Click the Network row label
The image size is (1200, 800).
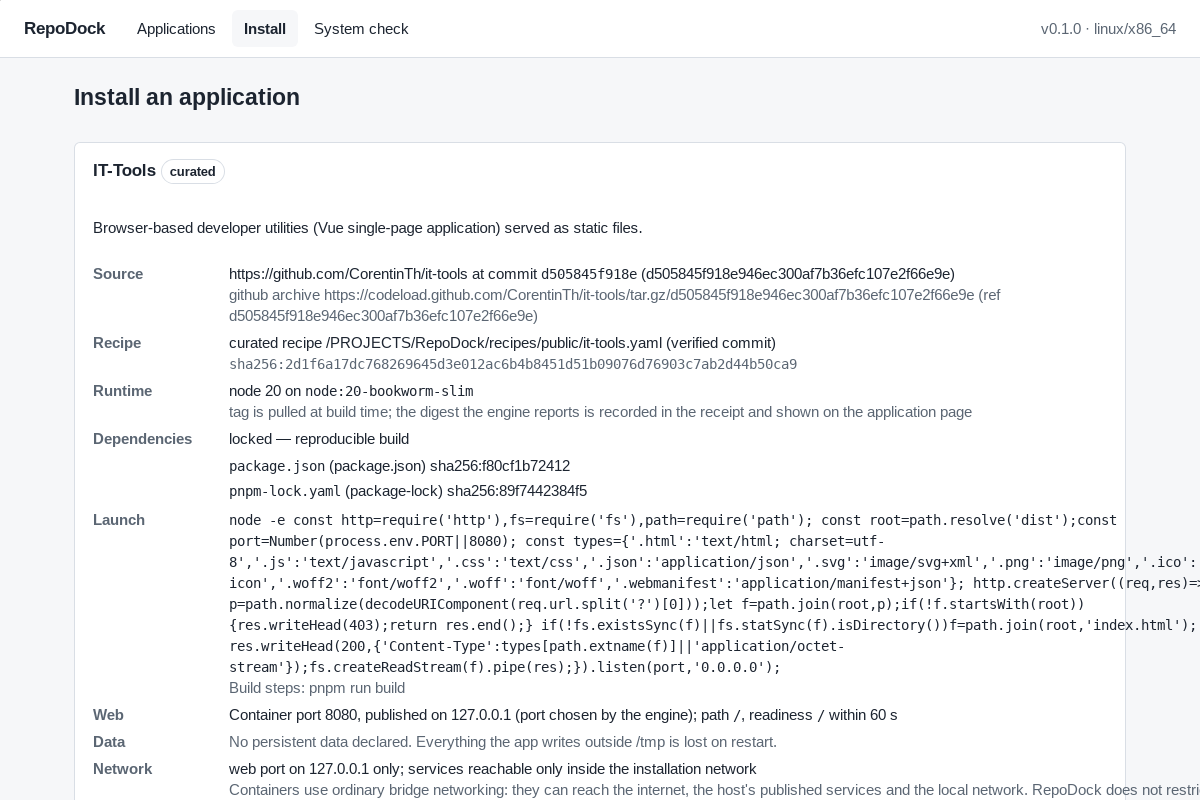point(122,769)
